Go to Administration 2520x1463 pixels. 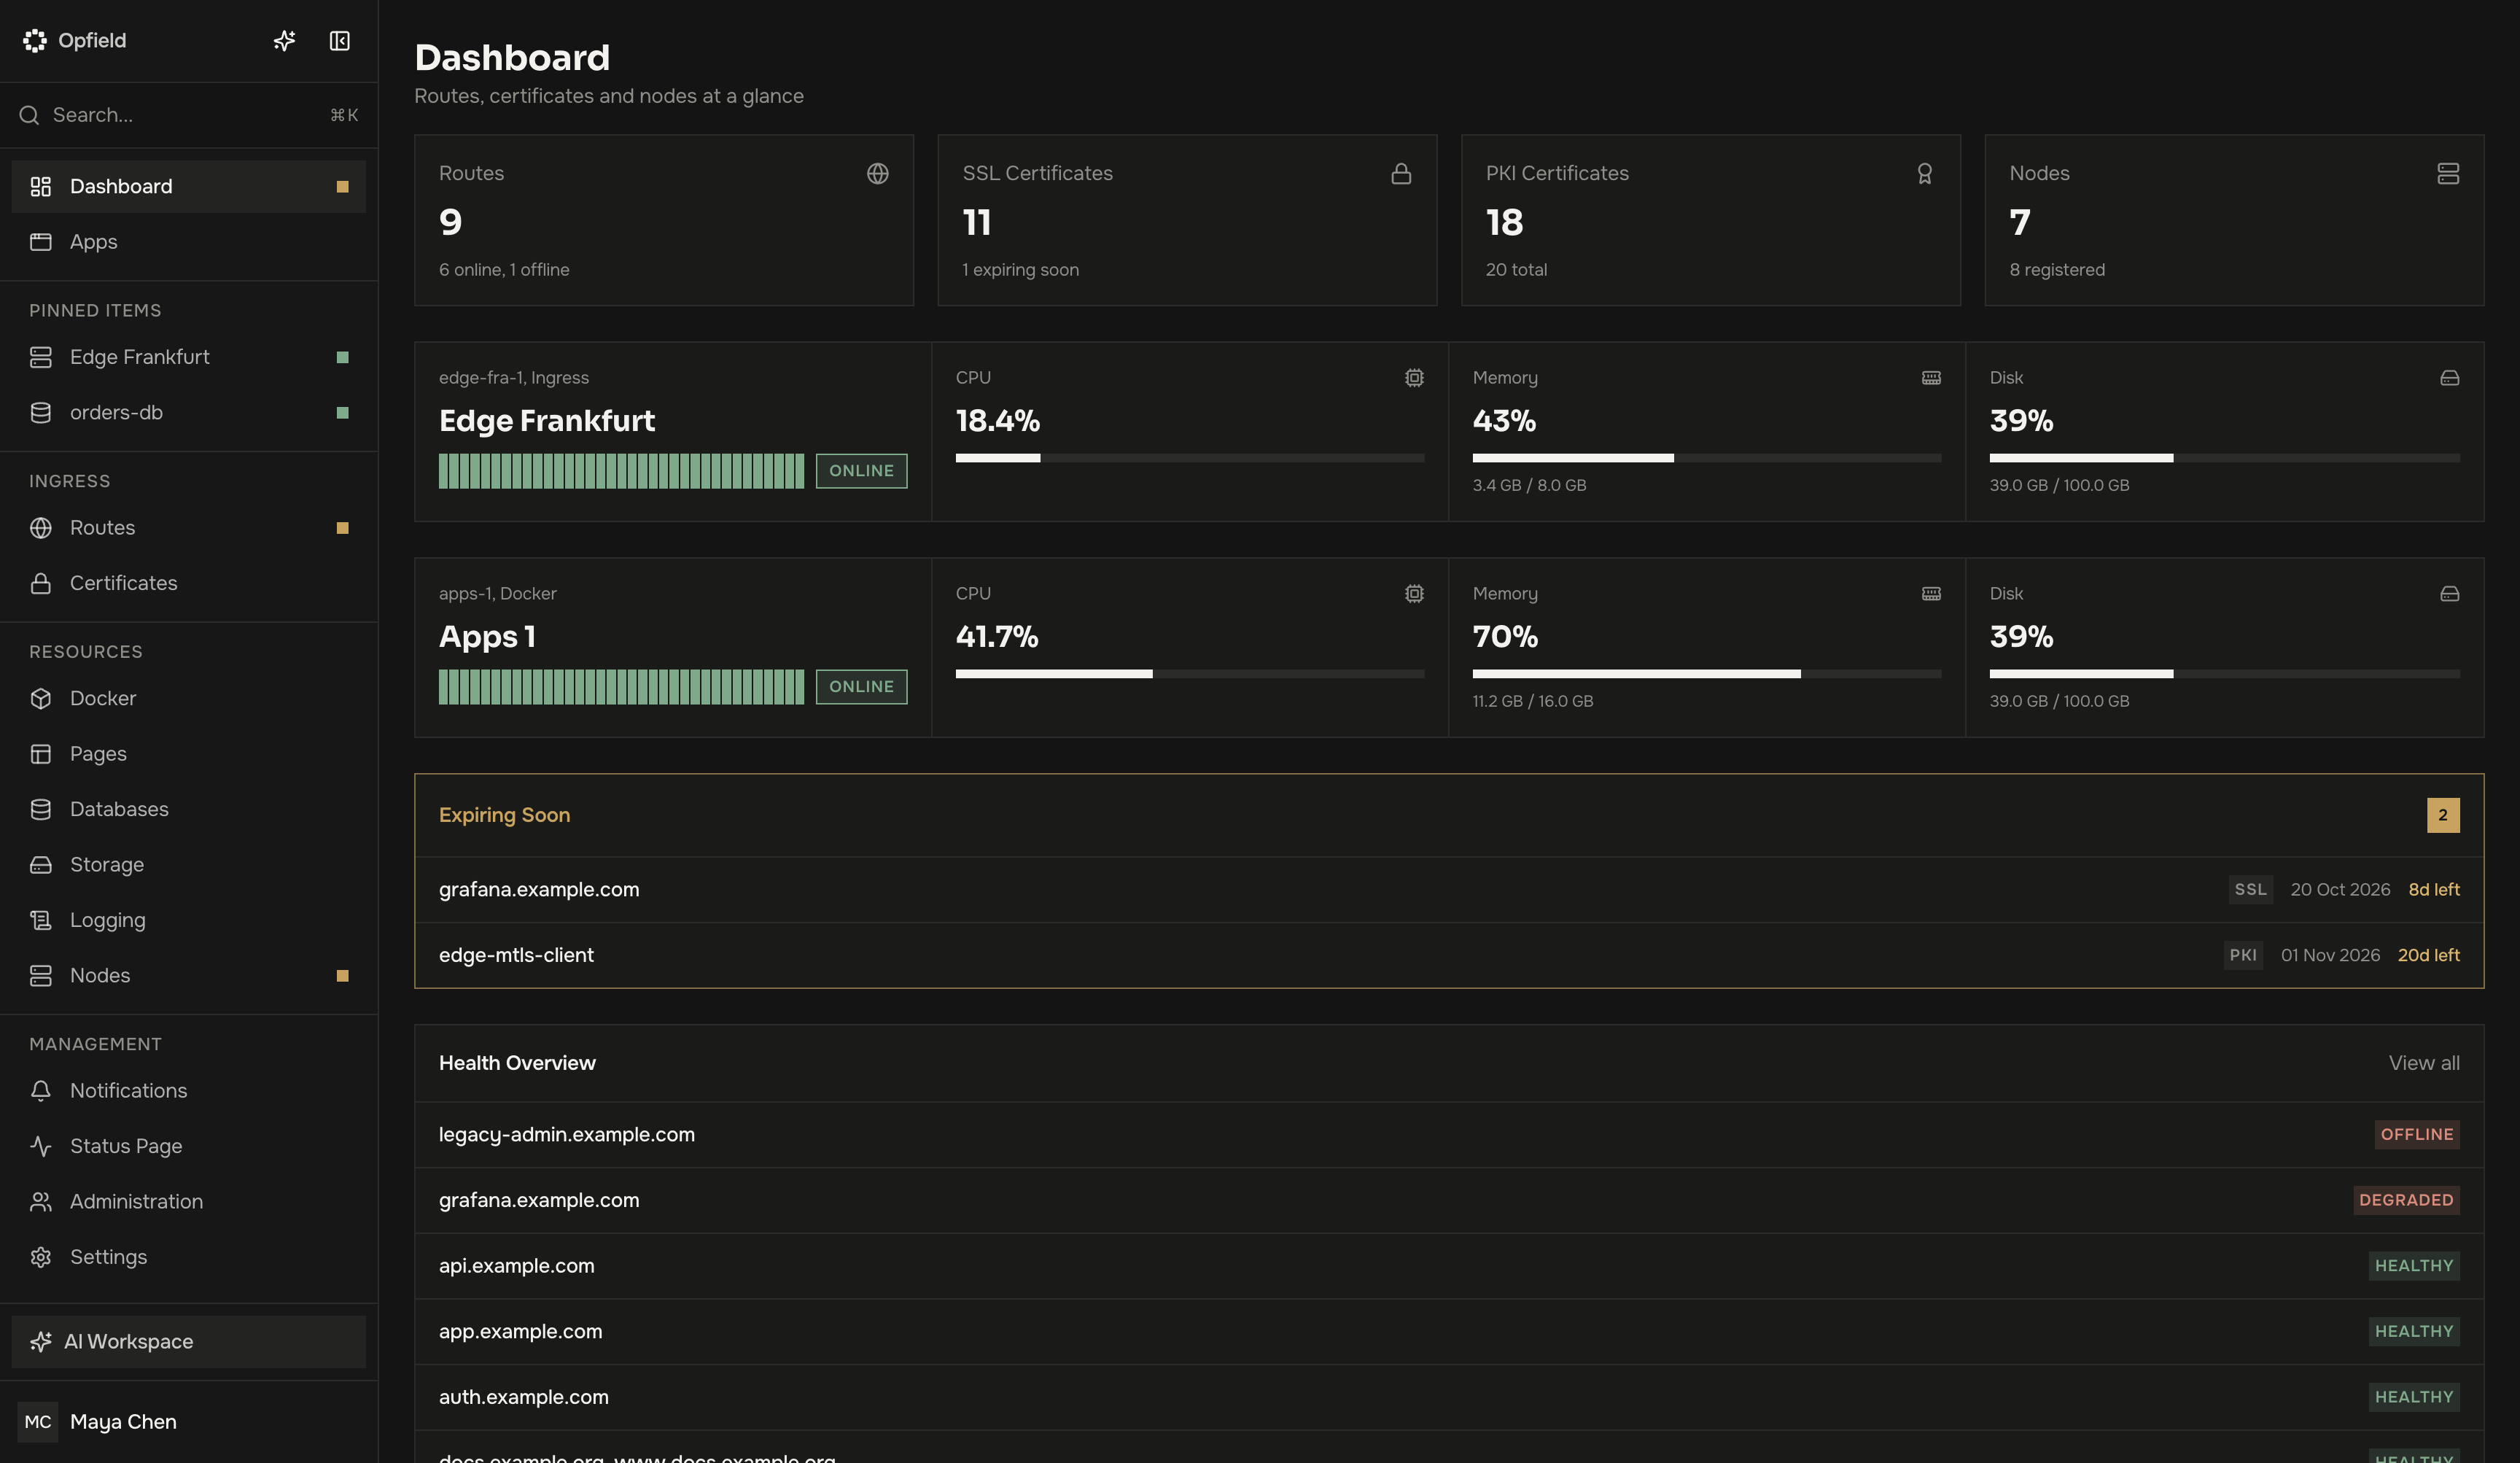[x=188, y=1202]
